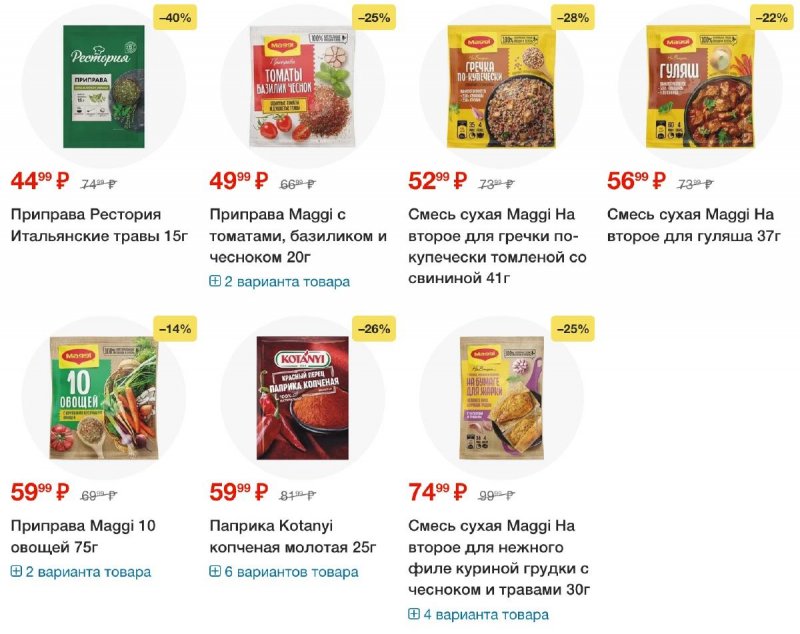
Task: Open Maggi на бумаге для жарки image
Action: (x=501, y=398)
